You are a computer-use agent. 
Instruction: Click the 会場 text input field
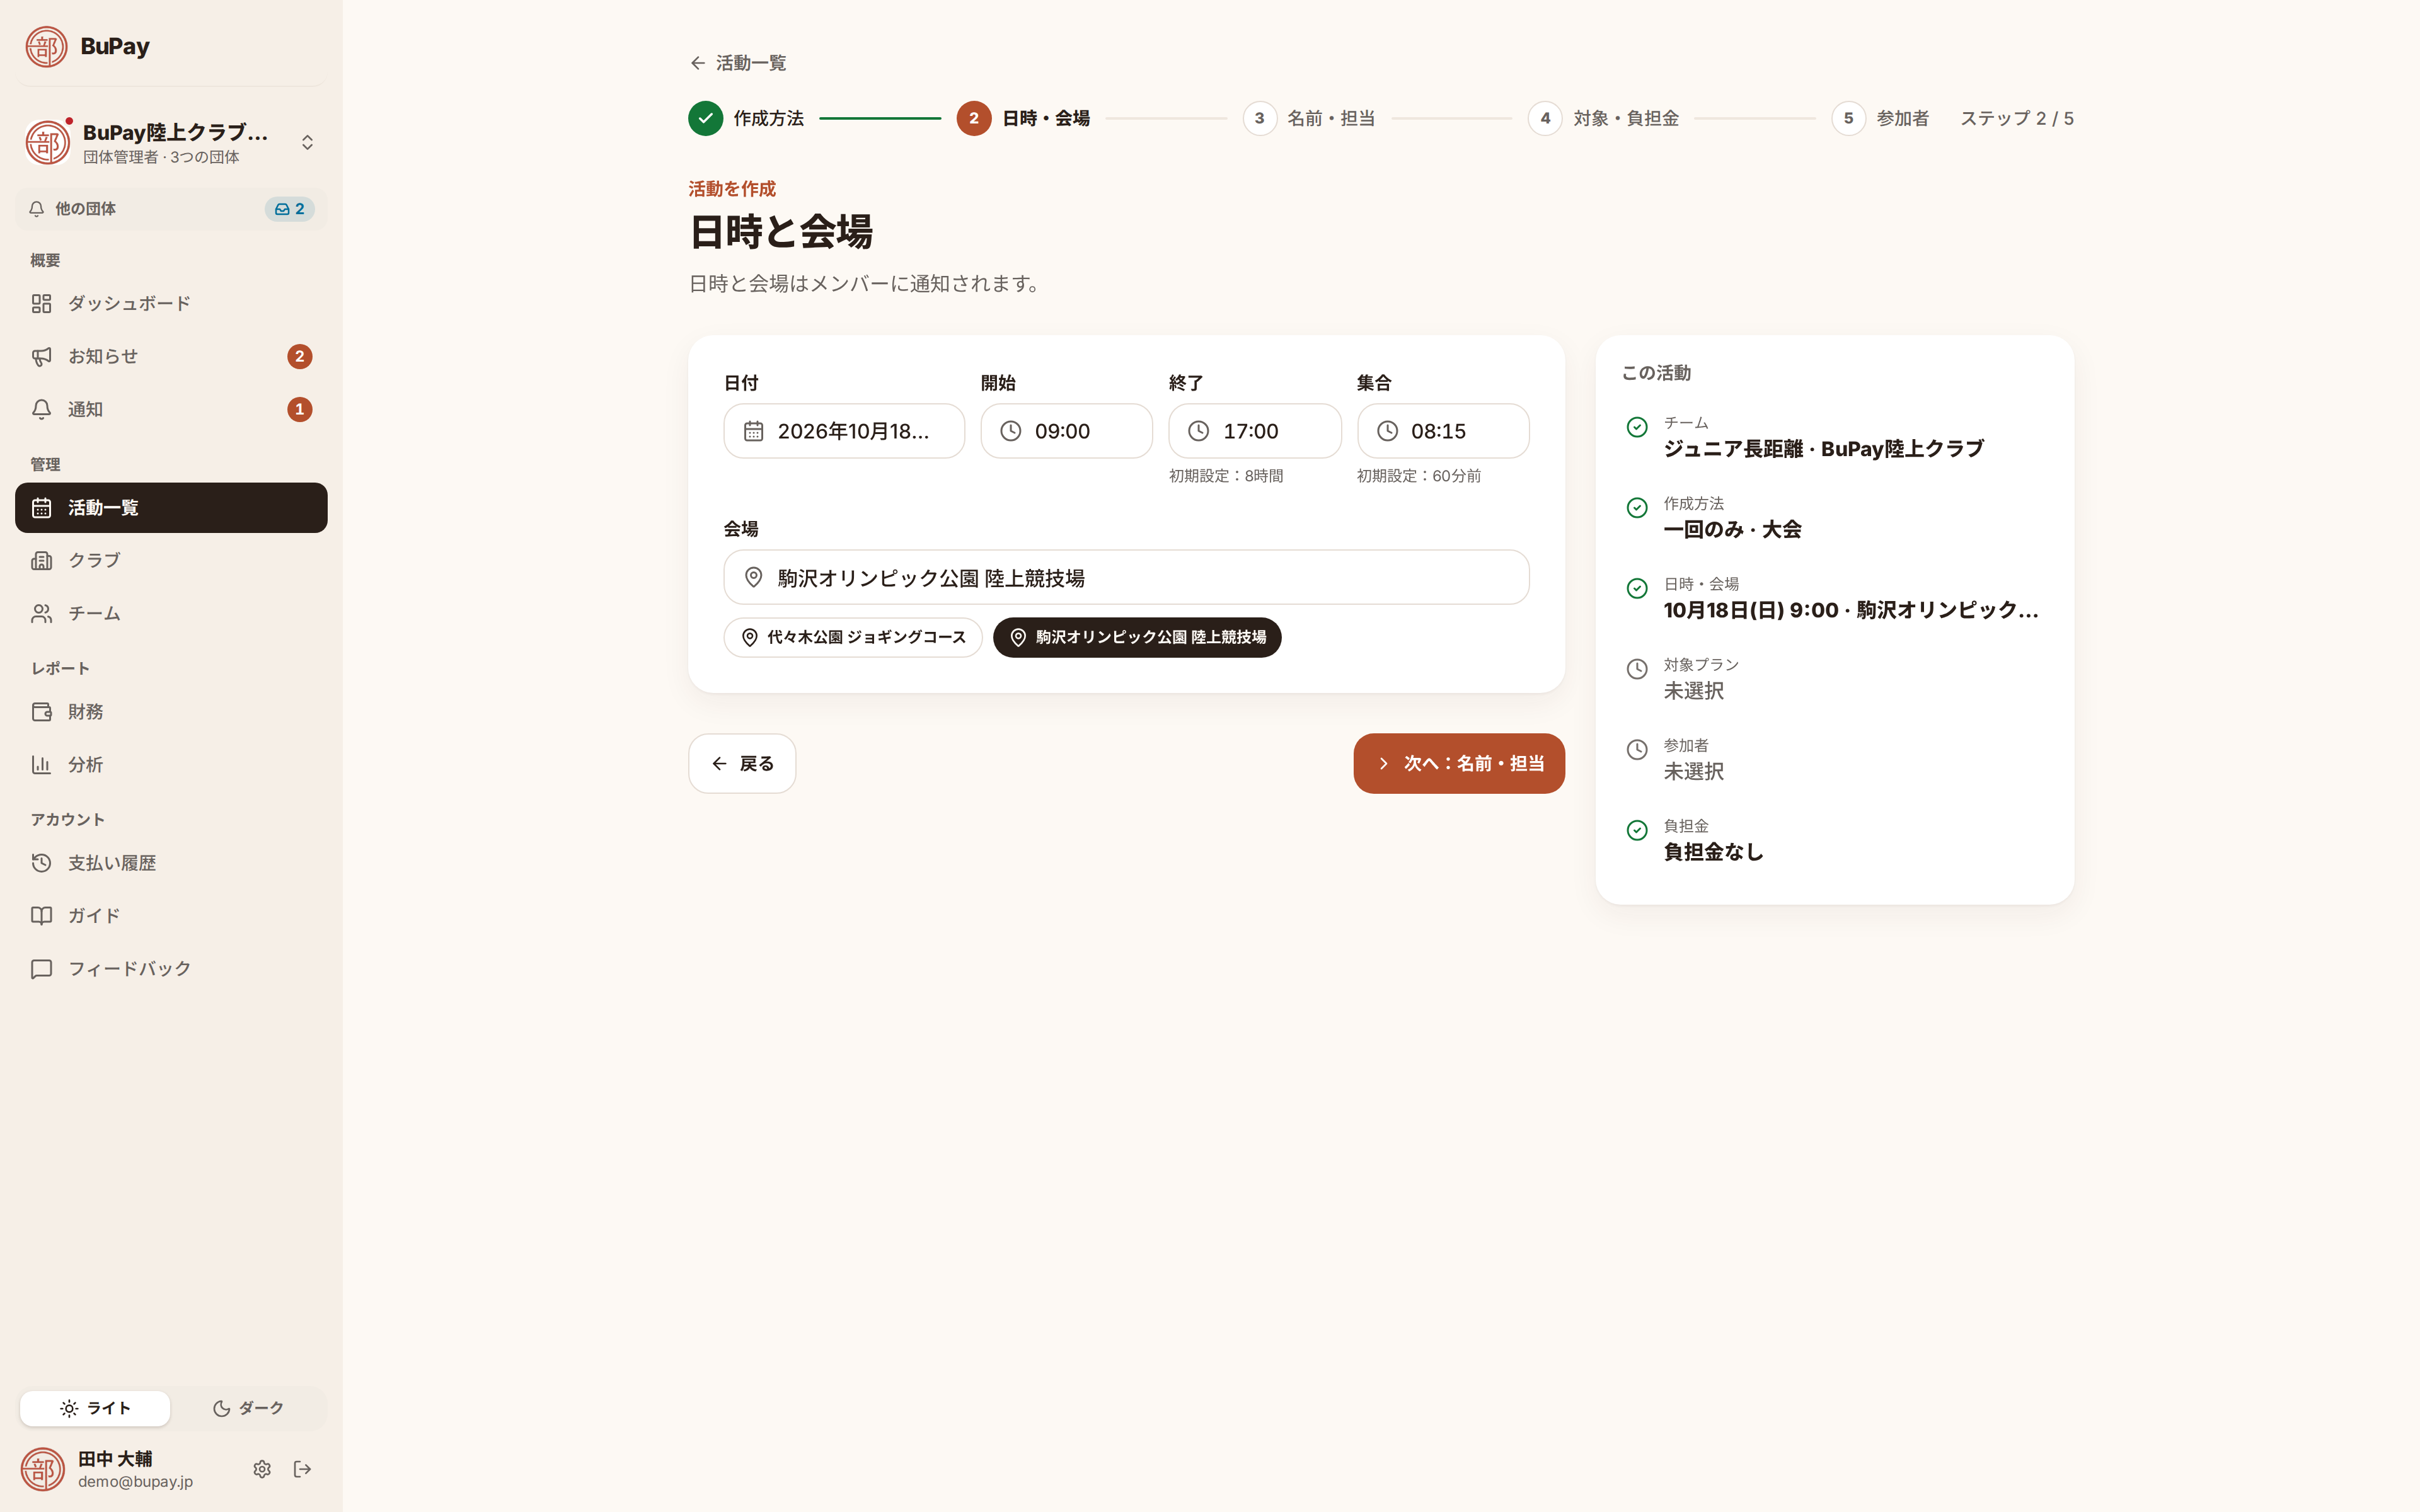click(1126, 577)
